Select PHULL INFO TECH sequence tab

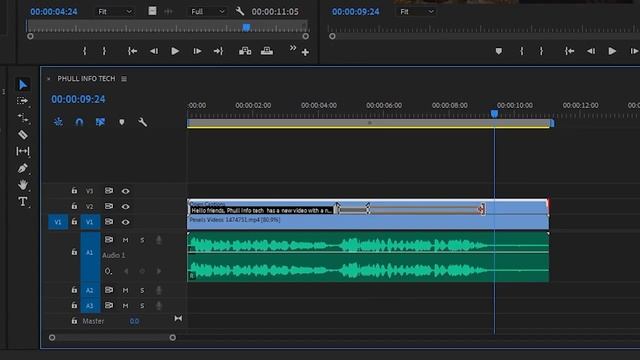tap(86, 78)
